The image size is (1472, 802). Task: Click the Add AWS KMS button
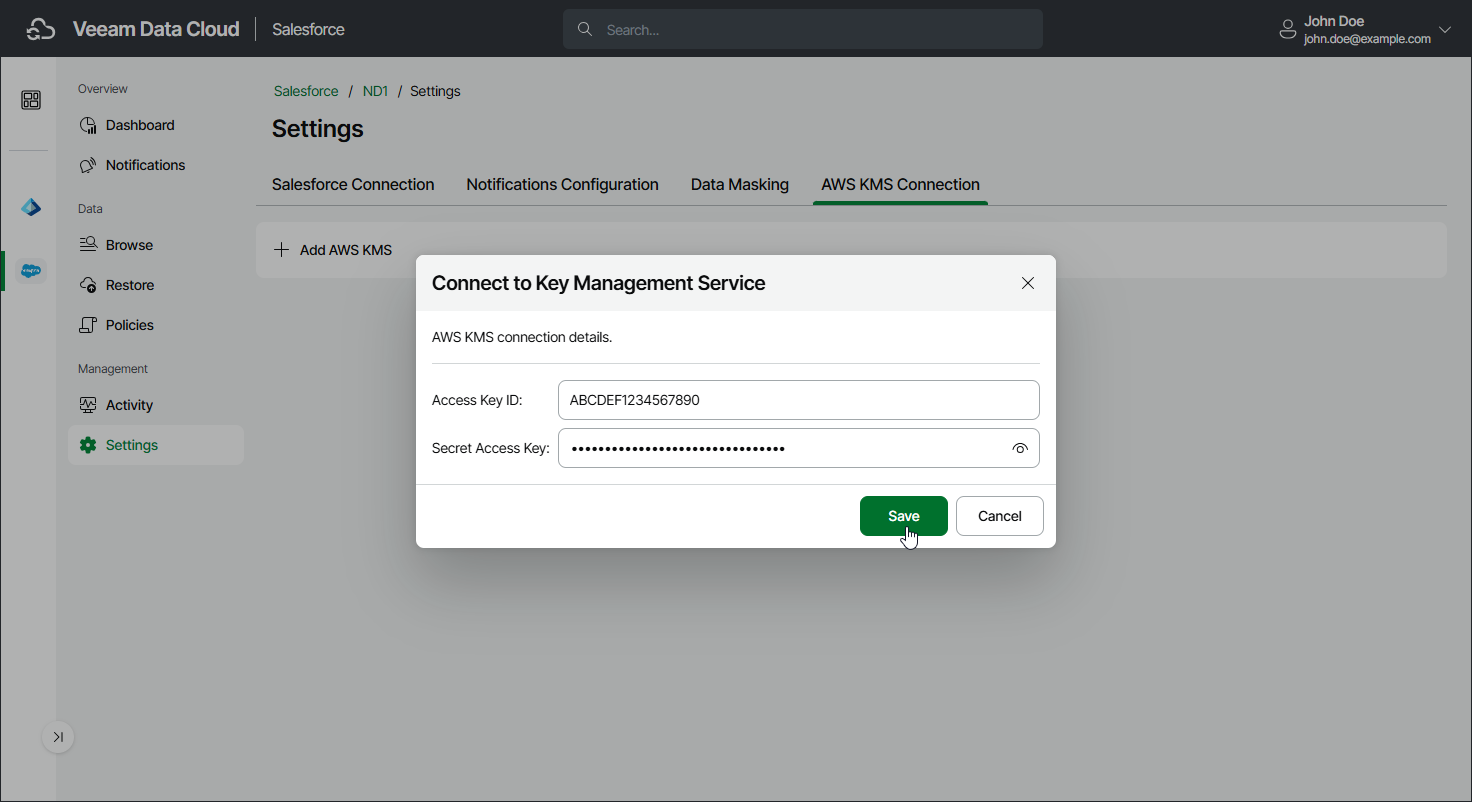[333, 250]
